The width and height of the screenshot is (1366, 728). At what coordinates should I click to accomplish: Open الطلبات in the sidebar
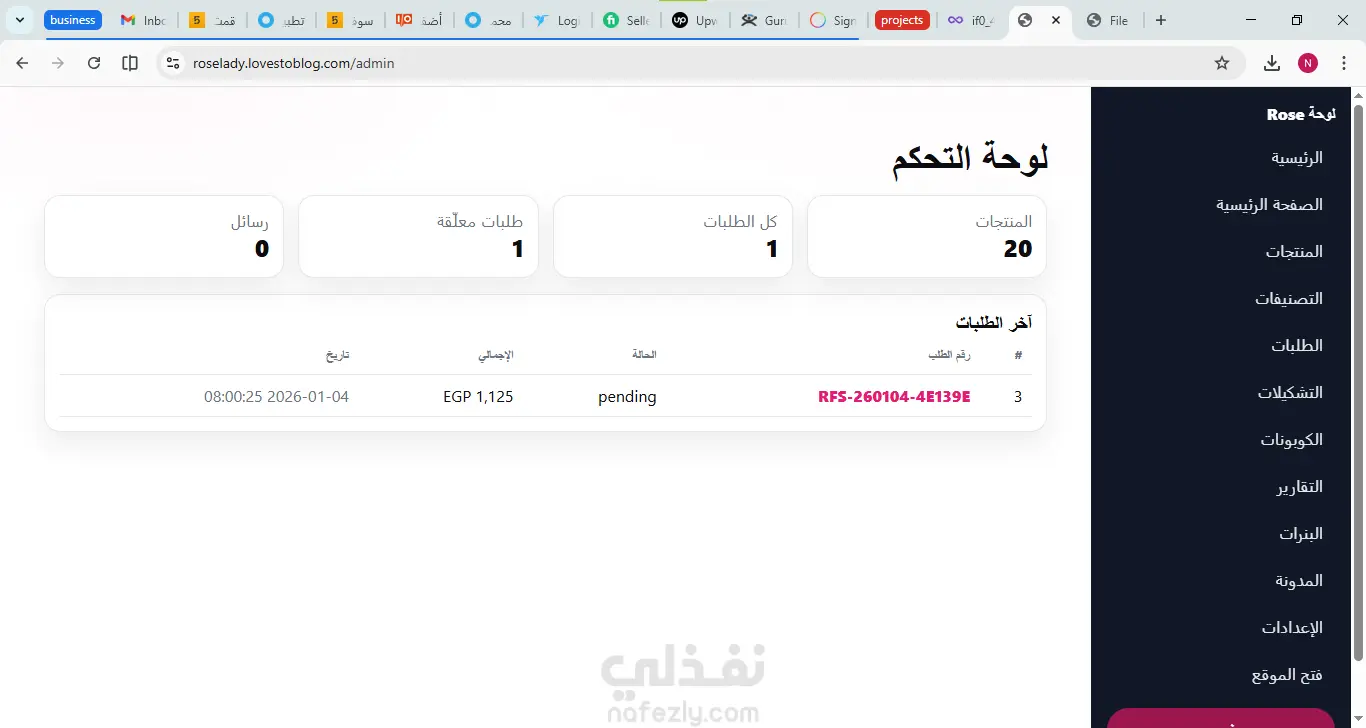(1297, 346)
